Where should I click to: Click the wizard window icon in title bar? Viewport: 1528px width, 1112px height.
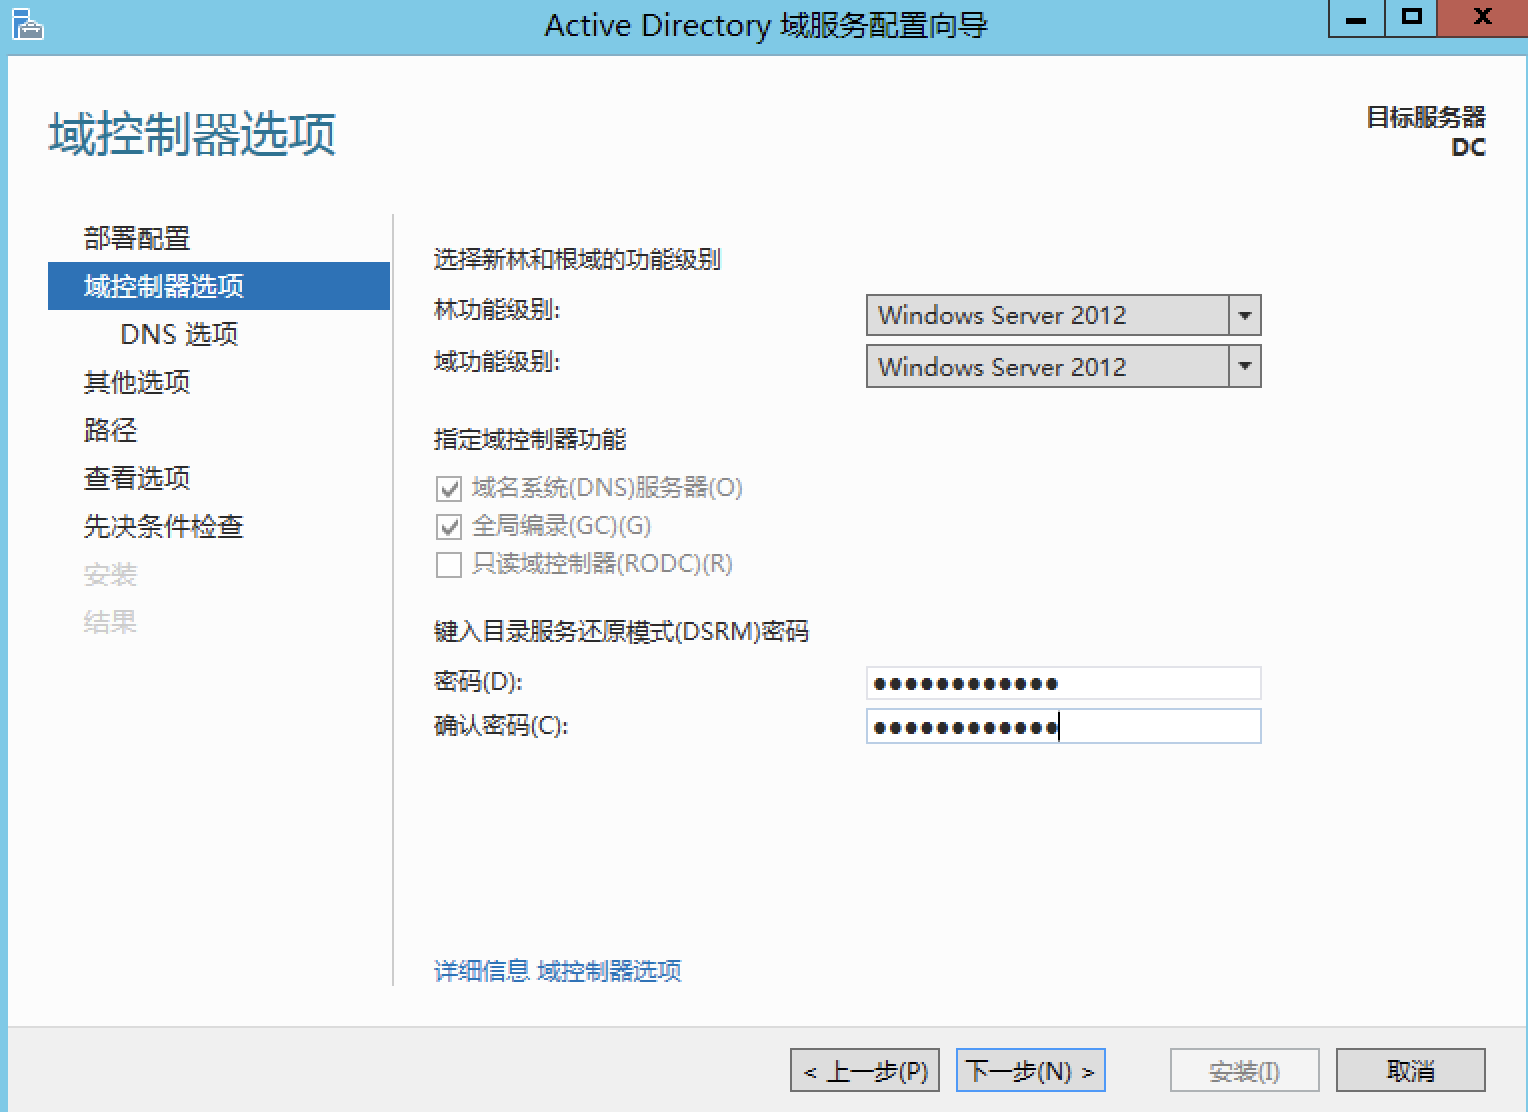point(27,25)
